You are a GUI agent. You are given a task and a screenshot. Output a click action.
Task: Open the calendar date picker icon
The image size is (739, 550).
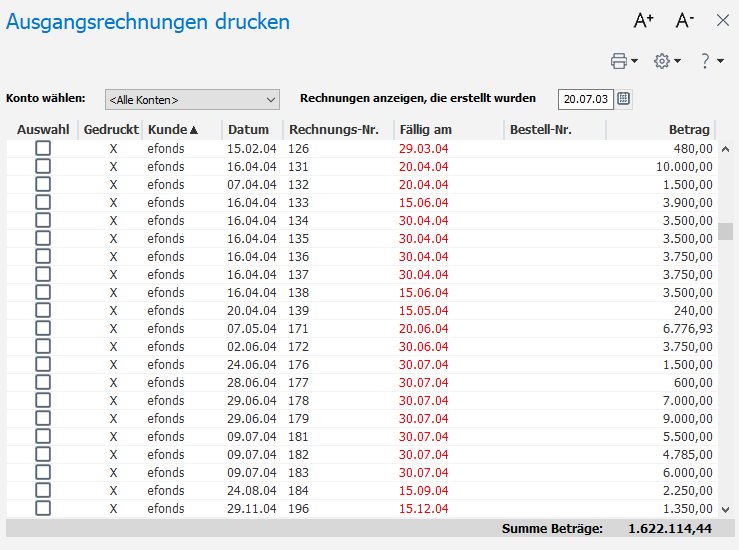(x=623, y=99)
